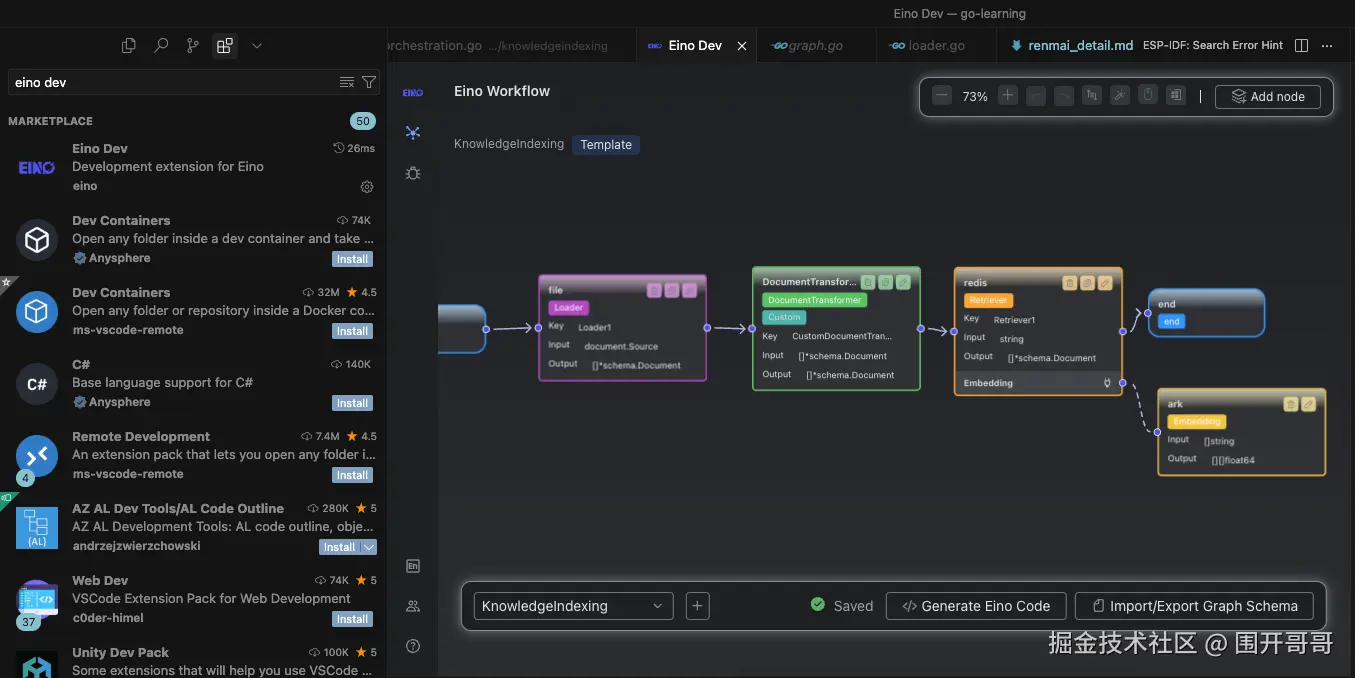Click the Embedding plug icon on redis node
This screenshot has height=678, width=1355.
(x=1107, y=383)
